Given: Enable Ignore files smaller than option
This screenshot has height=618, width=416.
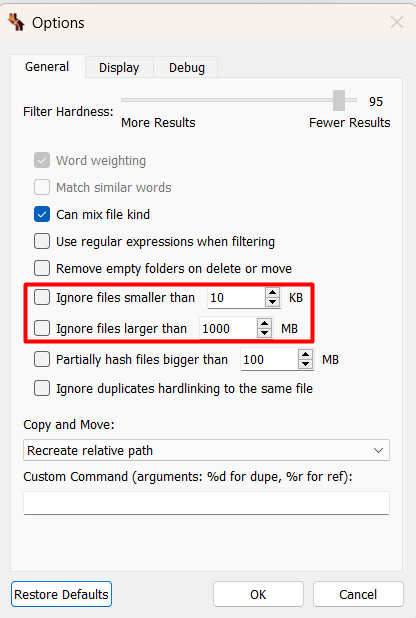Looking at the screenshot, I should click(x=42, y=297).
